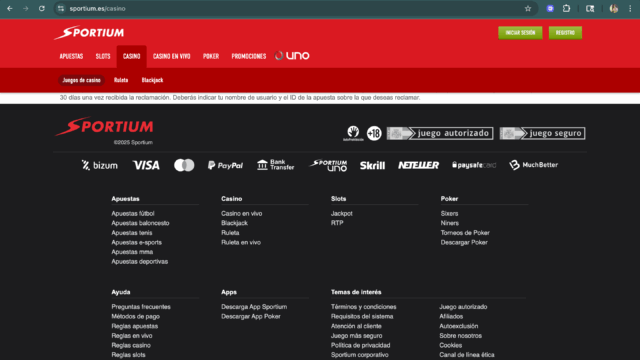The height and width of the screenshot is (360, 640).
Task: Click the autoprohibición hand icon
Action: (353, 133)
